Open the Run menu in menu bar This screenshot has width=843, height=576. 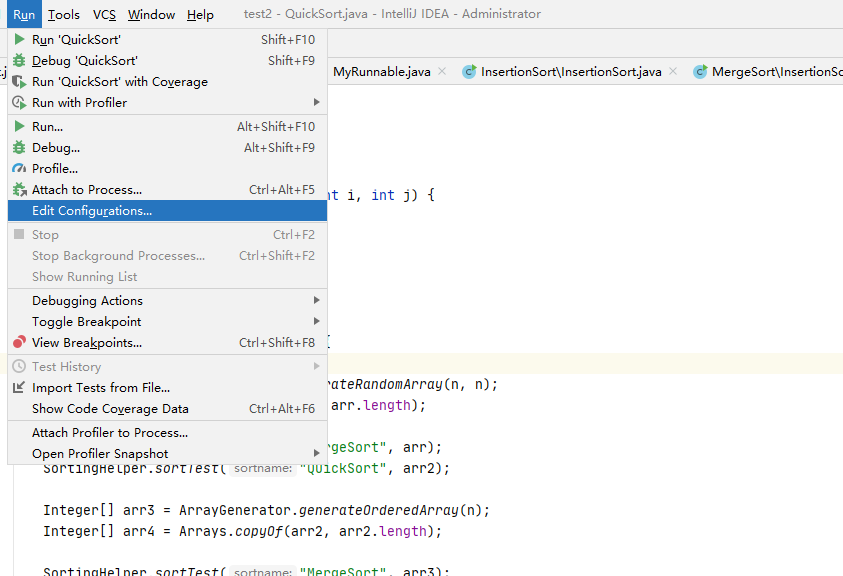(x=24, y=15)
